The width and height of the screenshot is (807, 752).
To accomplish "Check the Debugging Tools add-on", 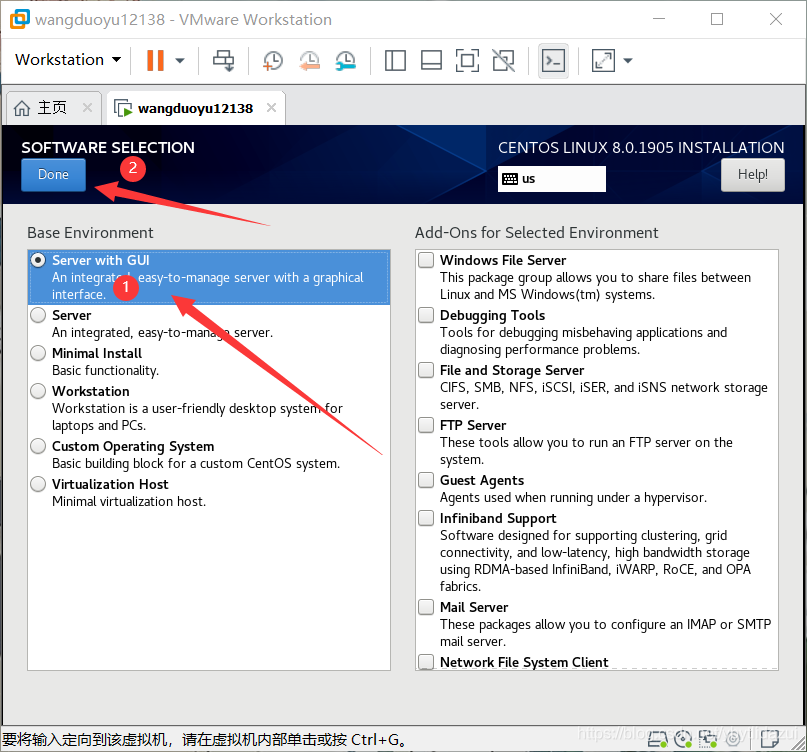I will point(426,314).
